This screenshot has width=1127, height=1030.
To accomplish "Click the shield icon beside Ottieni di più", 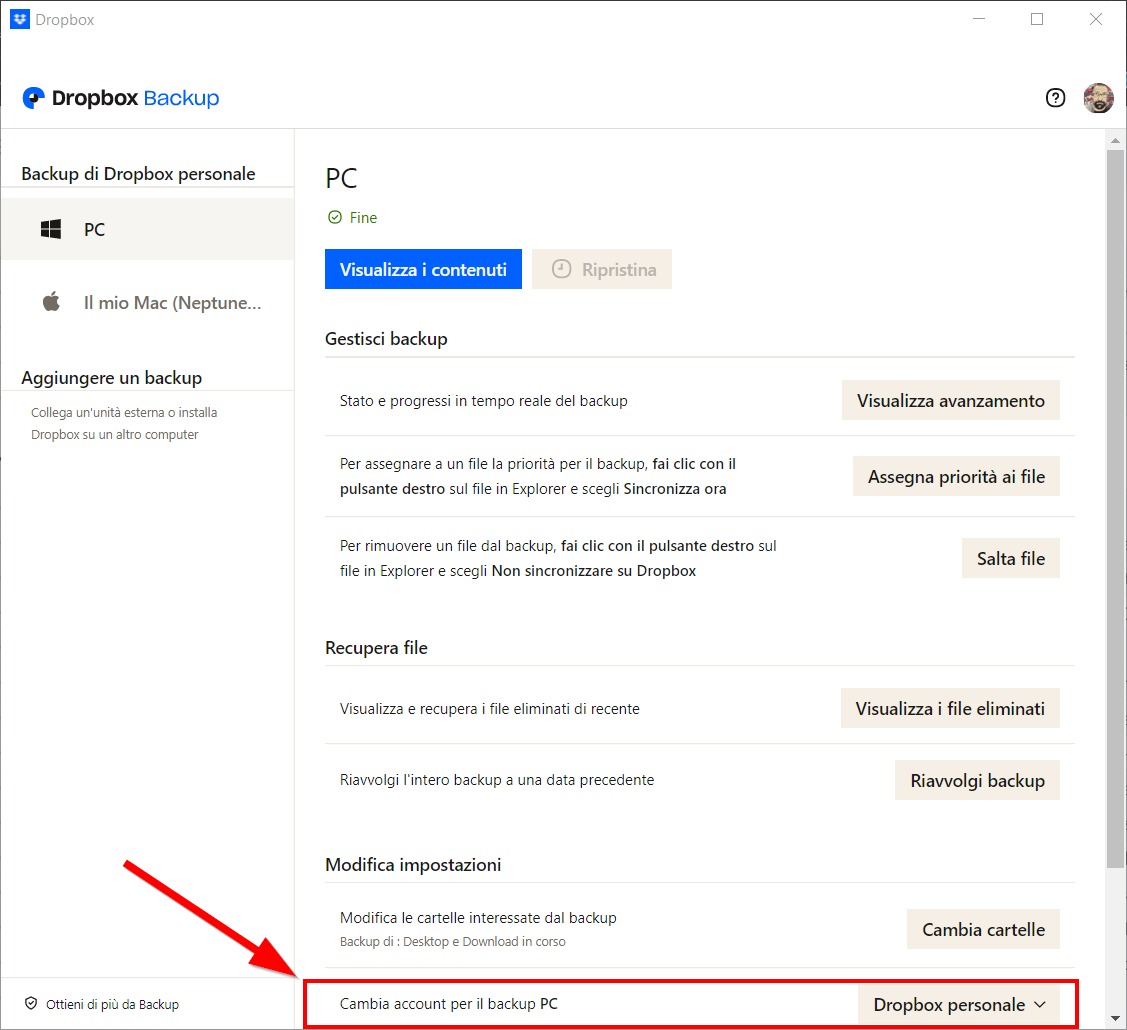I will [x=31, y=1003].
